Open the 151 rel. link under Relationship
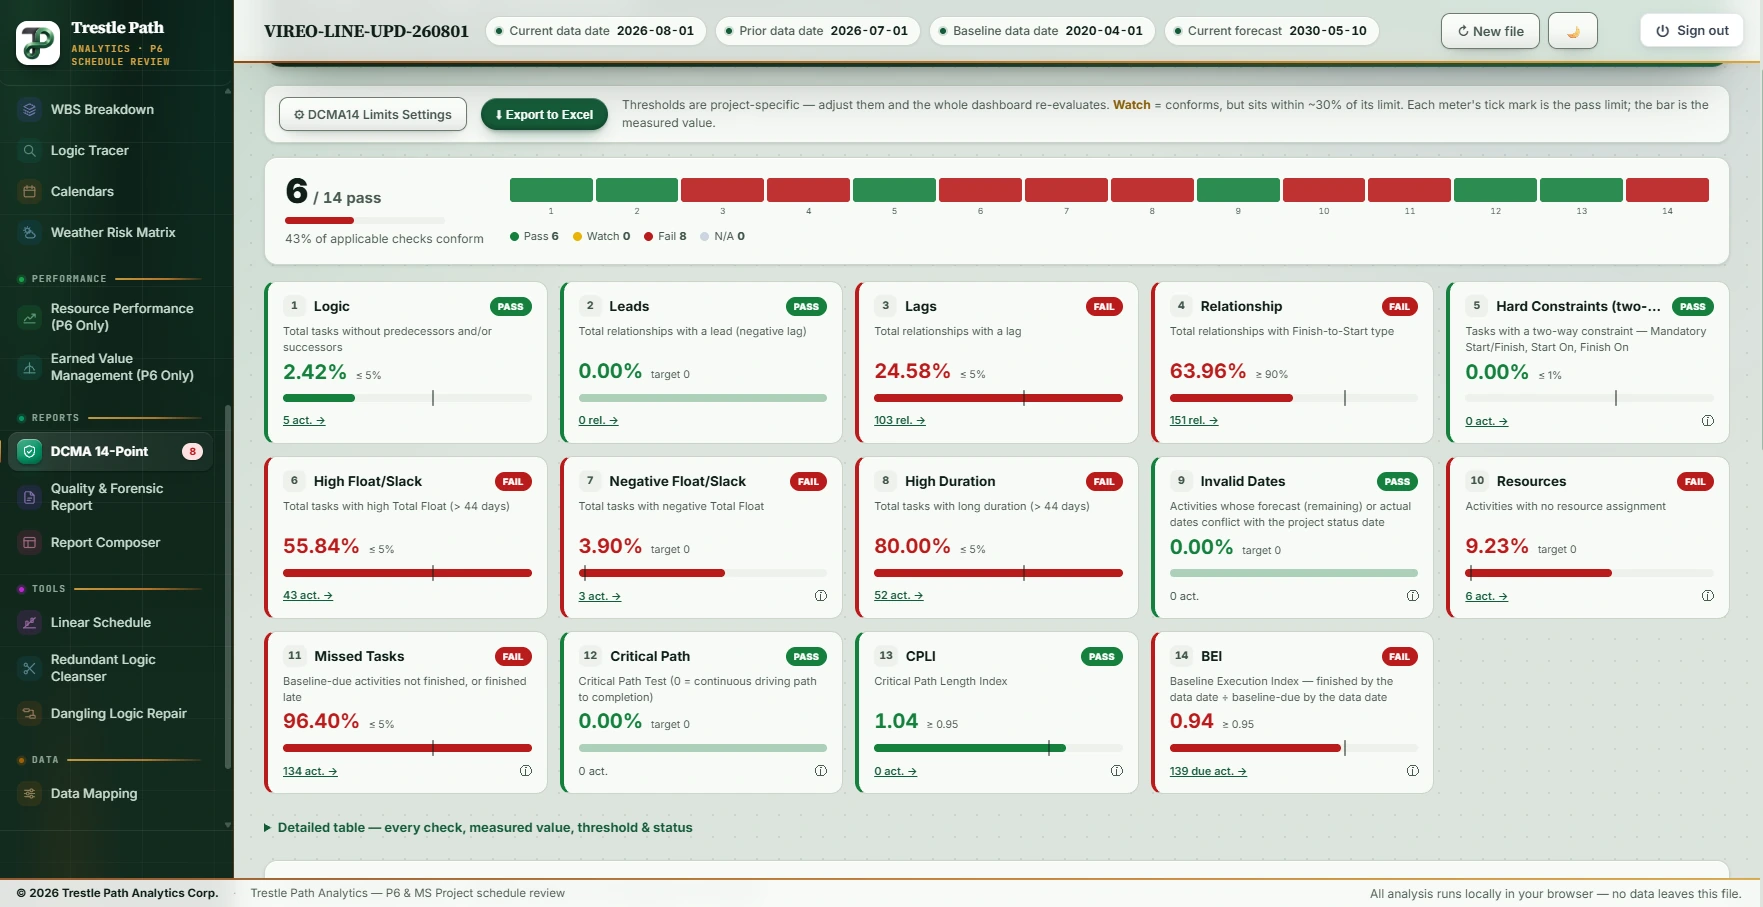 [1194, 421]
